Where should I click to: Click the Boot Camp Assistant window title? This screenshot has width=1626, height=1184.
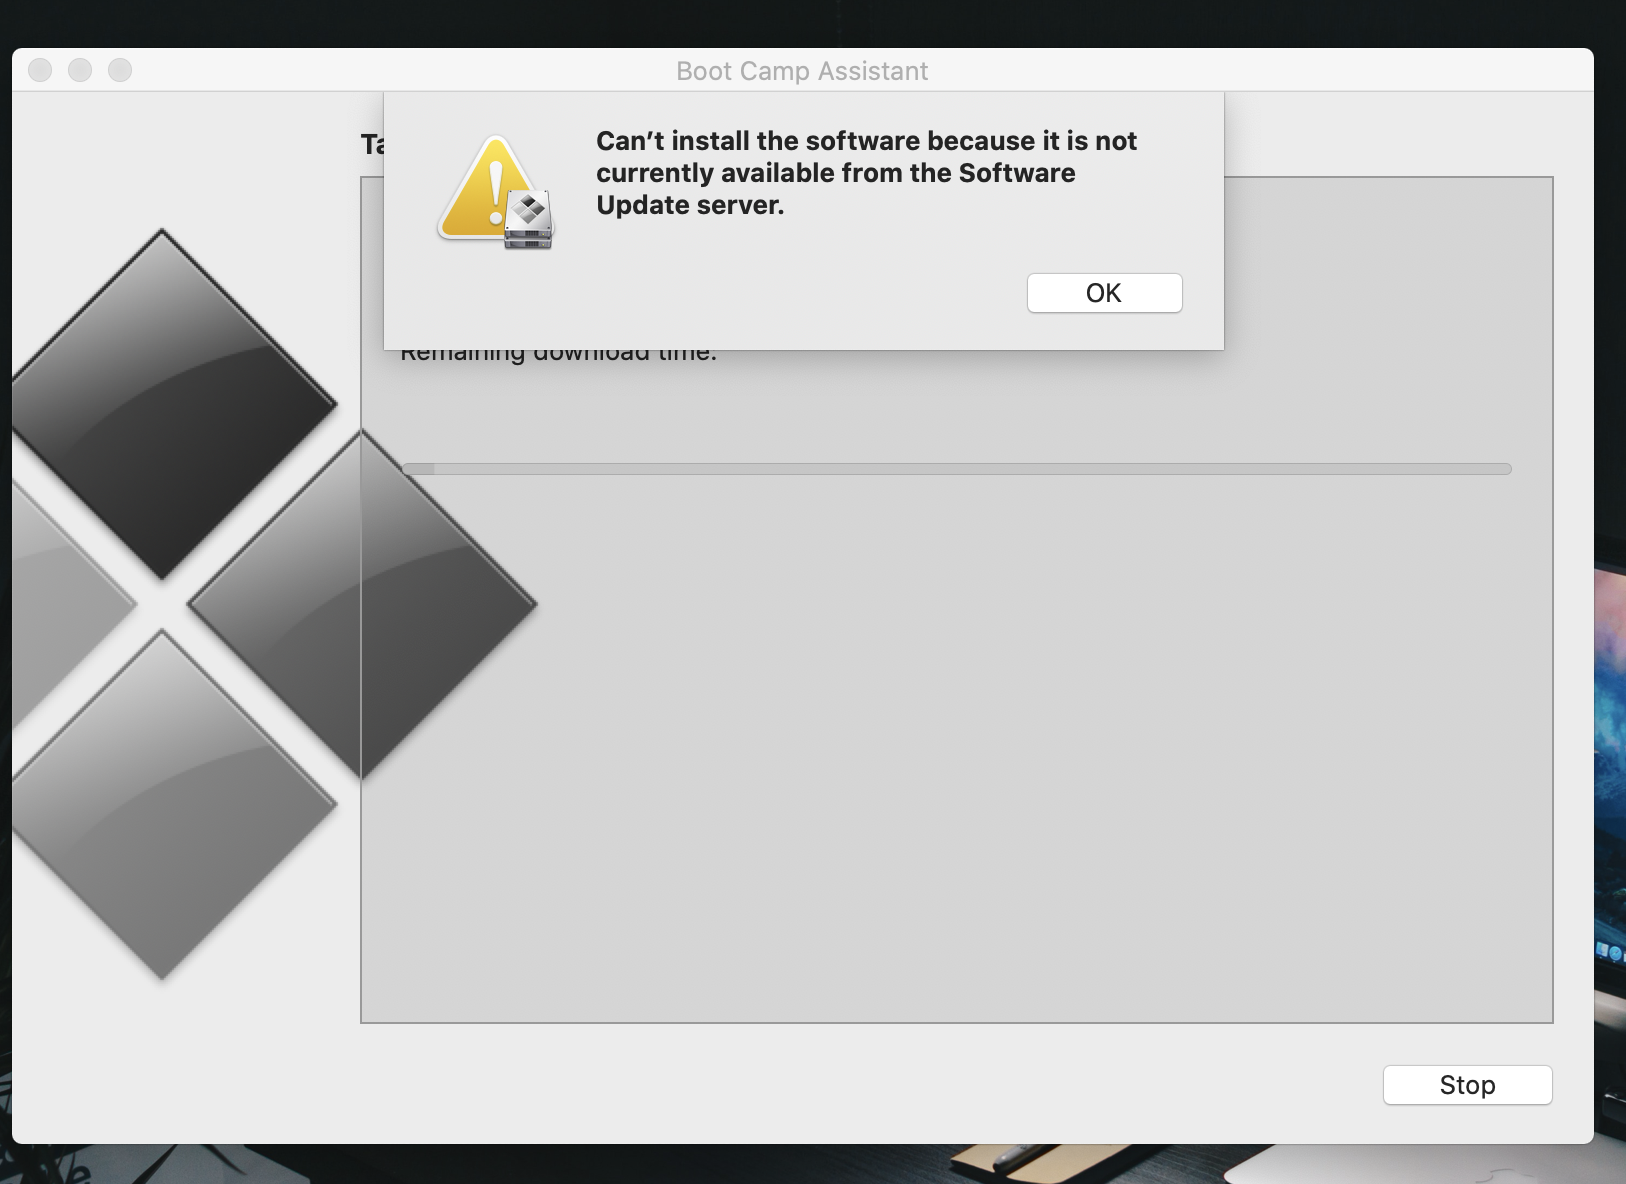(x=802, y=71)
